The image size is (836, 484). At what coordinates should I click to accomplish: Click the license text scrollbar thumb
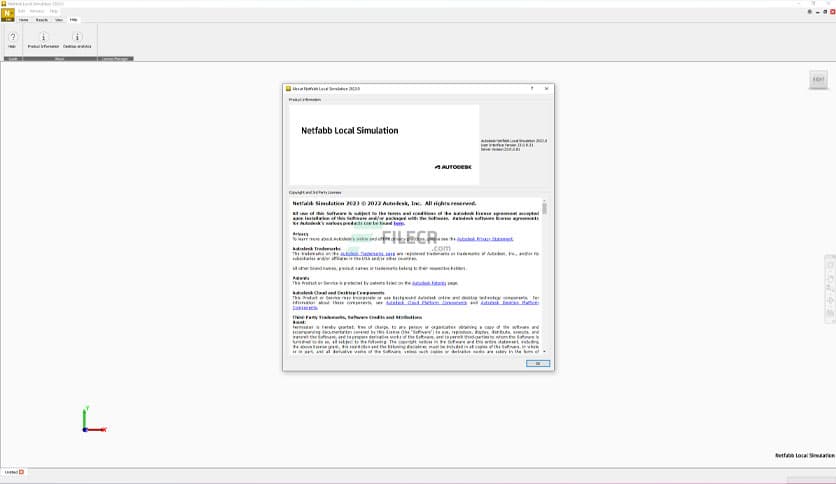pyautogui.click(x=544, y=208)
